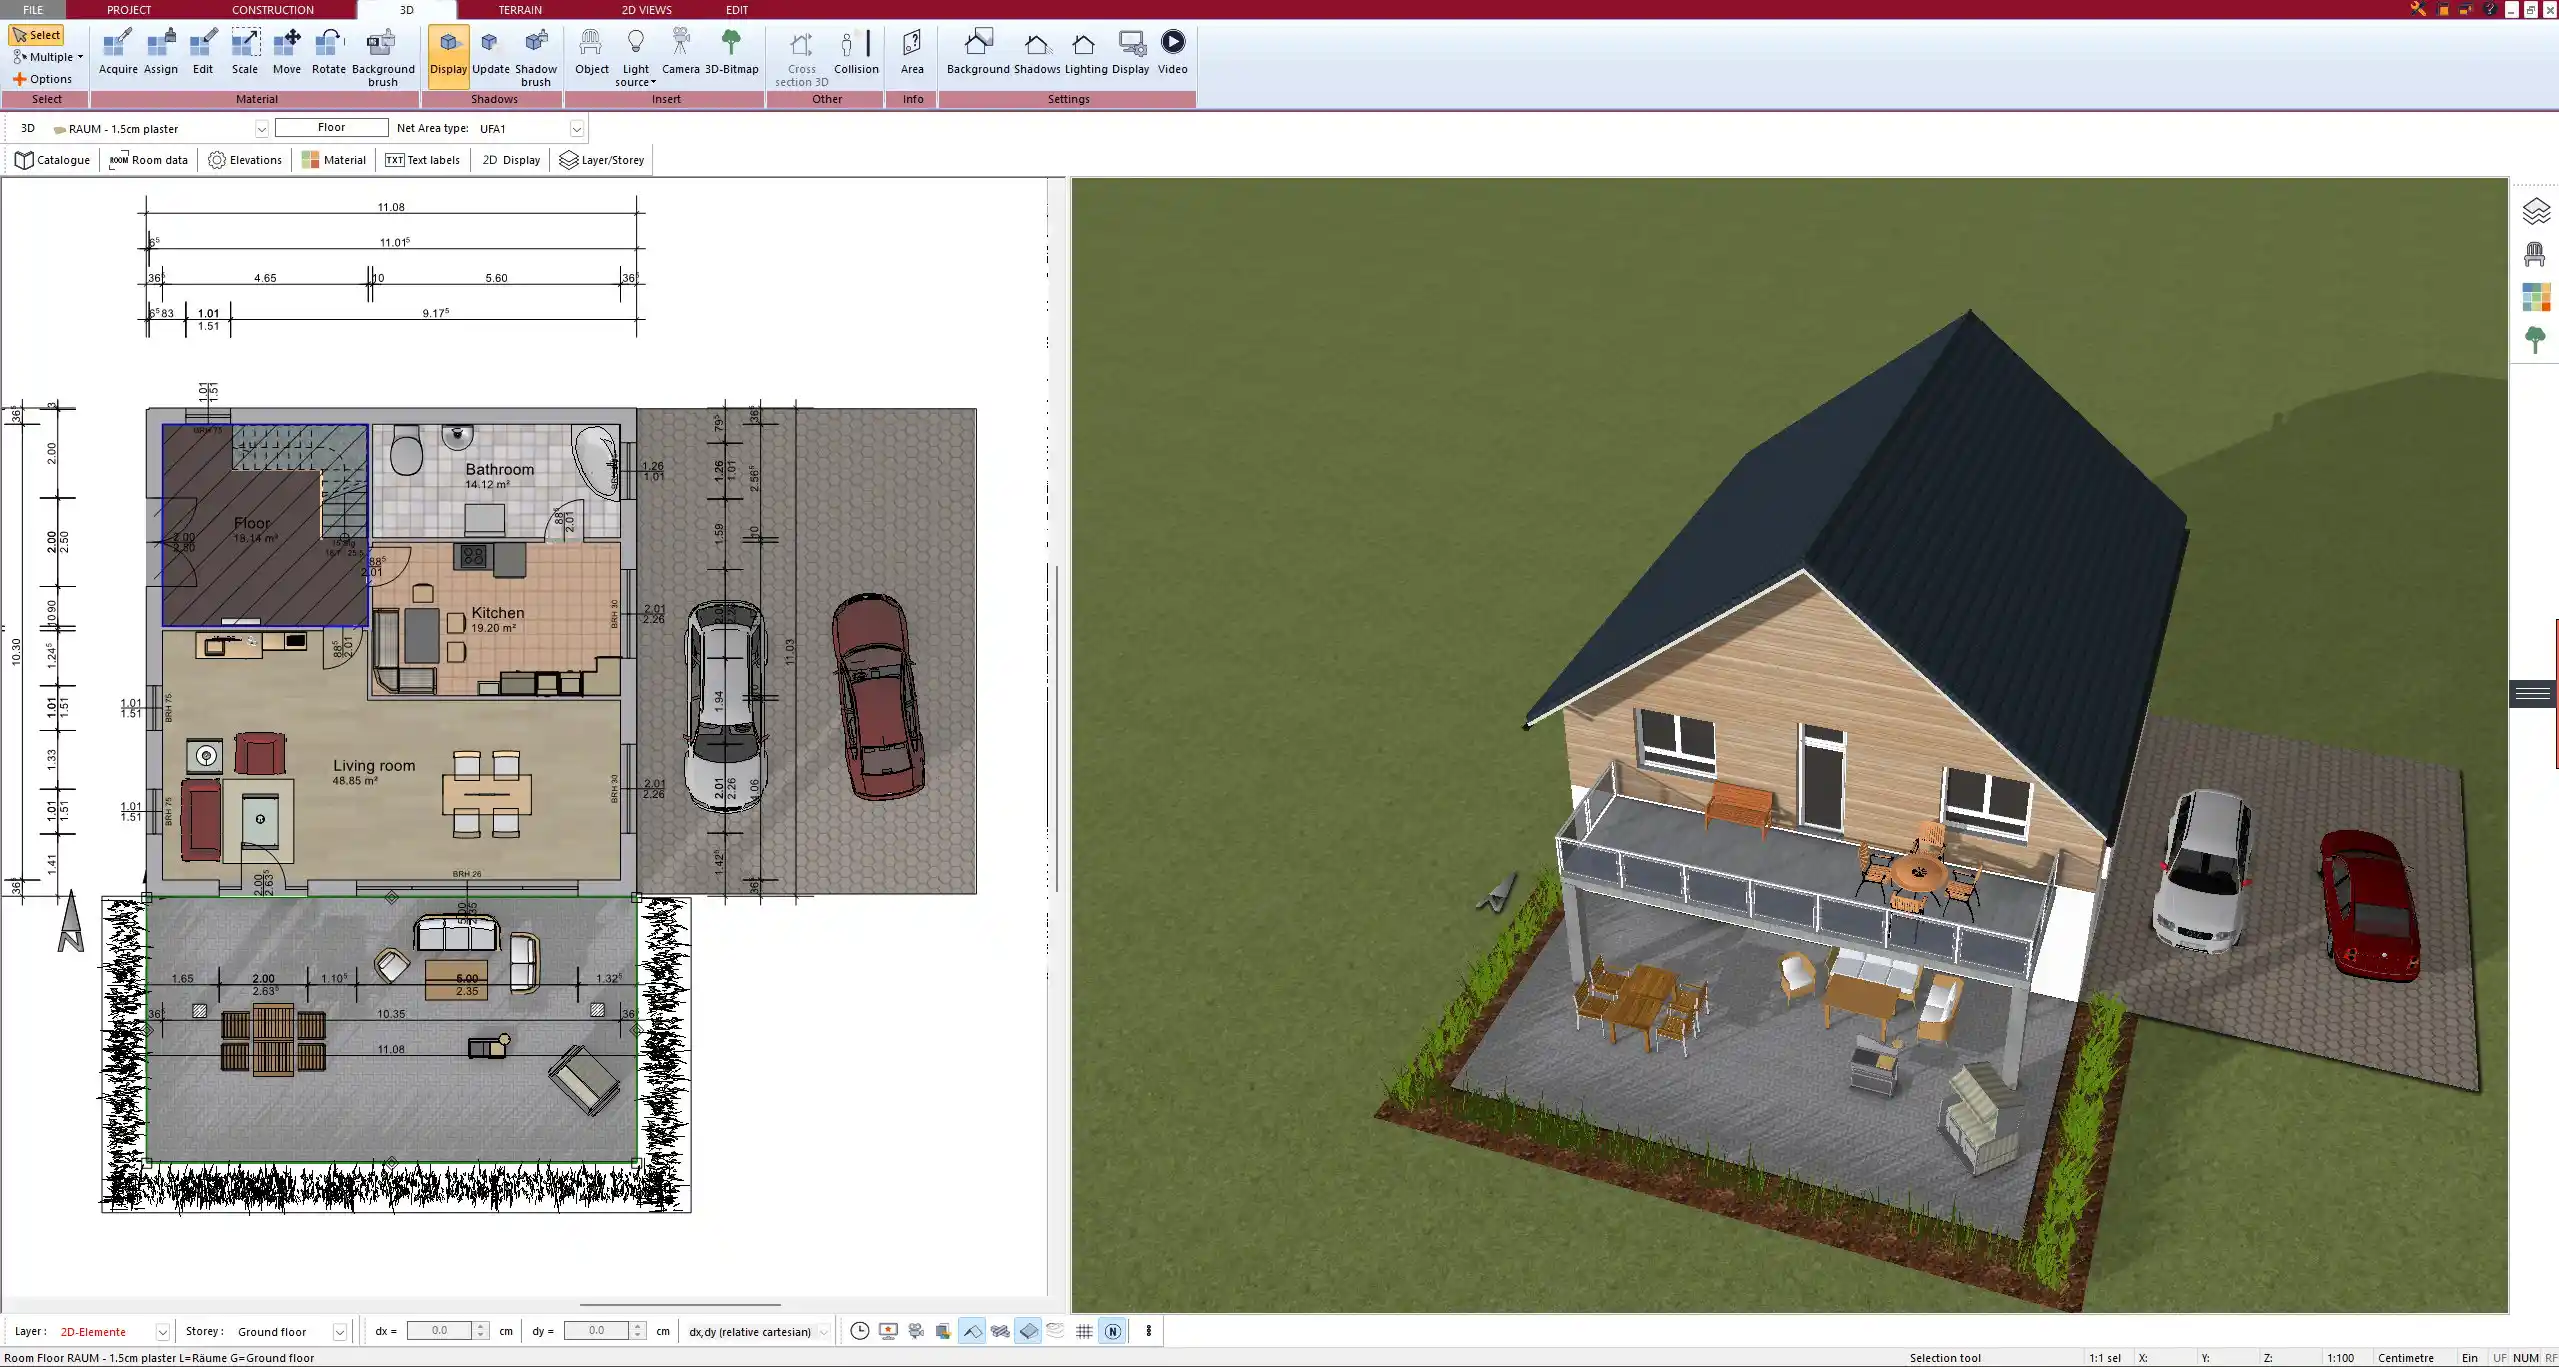Open the Net Area type dropdown
Viewport: 2559px width, 1367px height.
pyautogui.click(x=576, y=128)
